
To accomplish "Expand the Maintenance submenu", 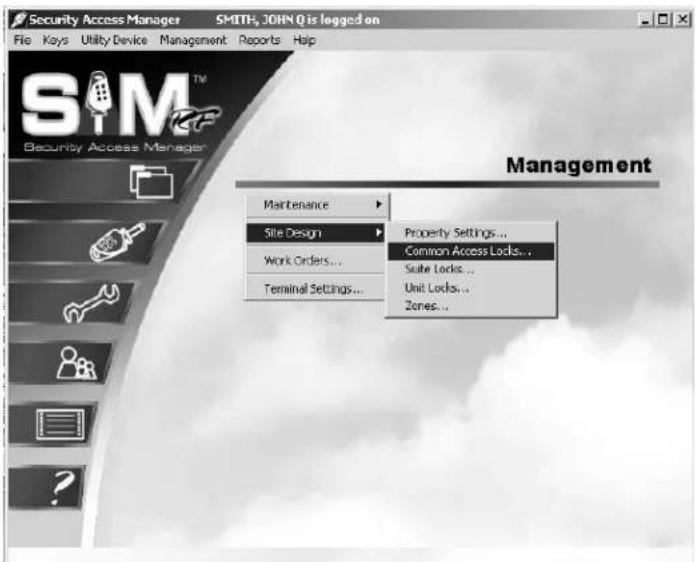I will (317, 205).
